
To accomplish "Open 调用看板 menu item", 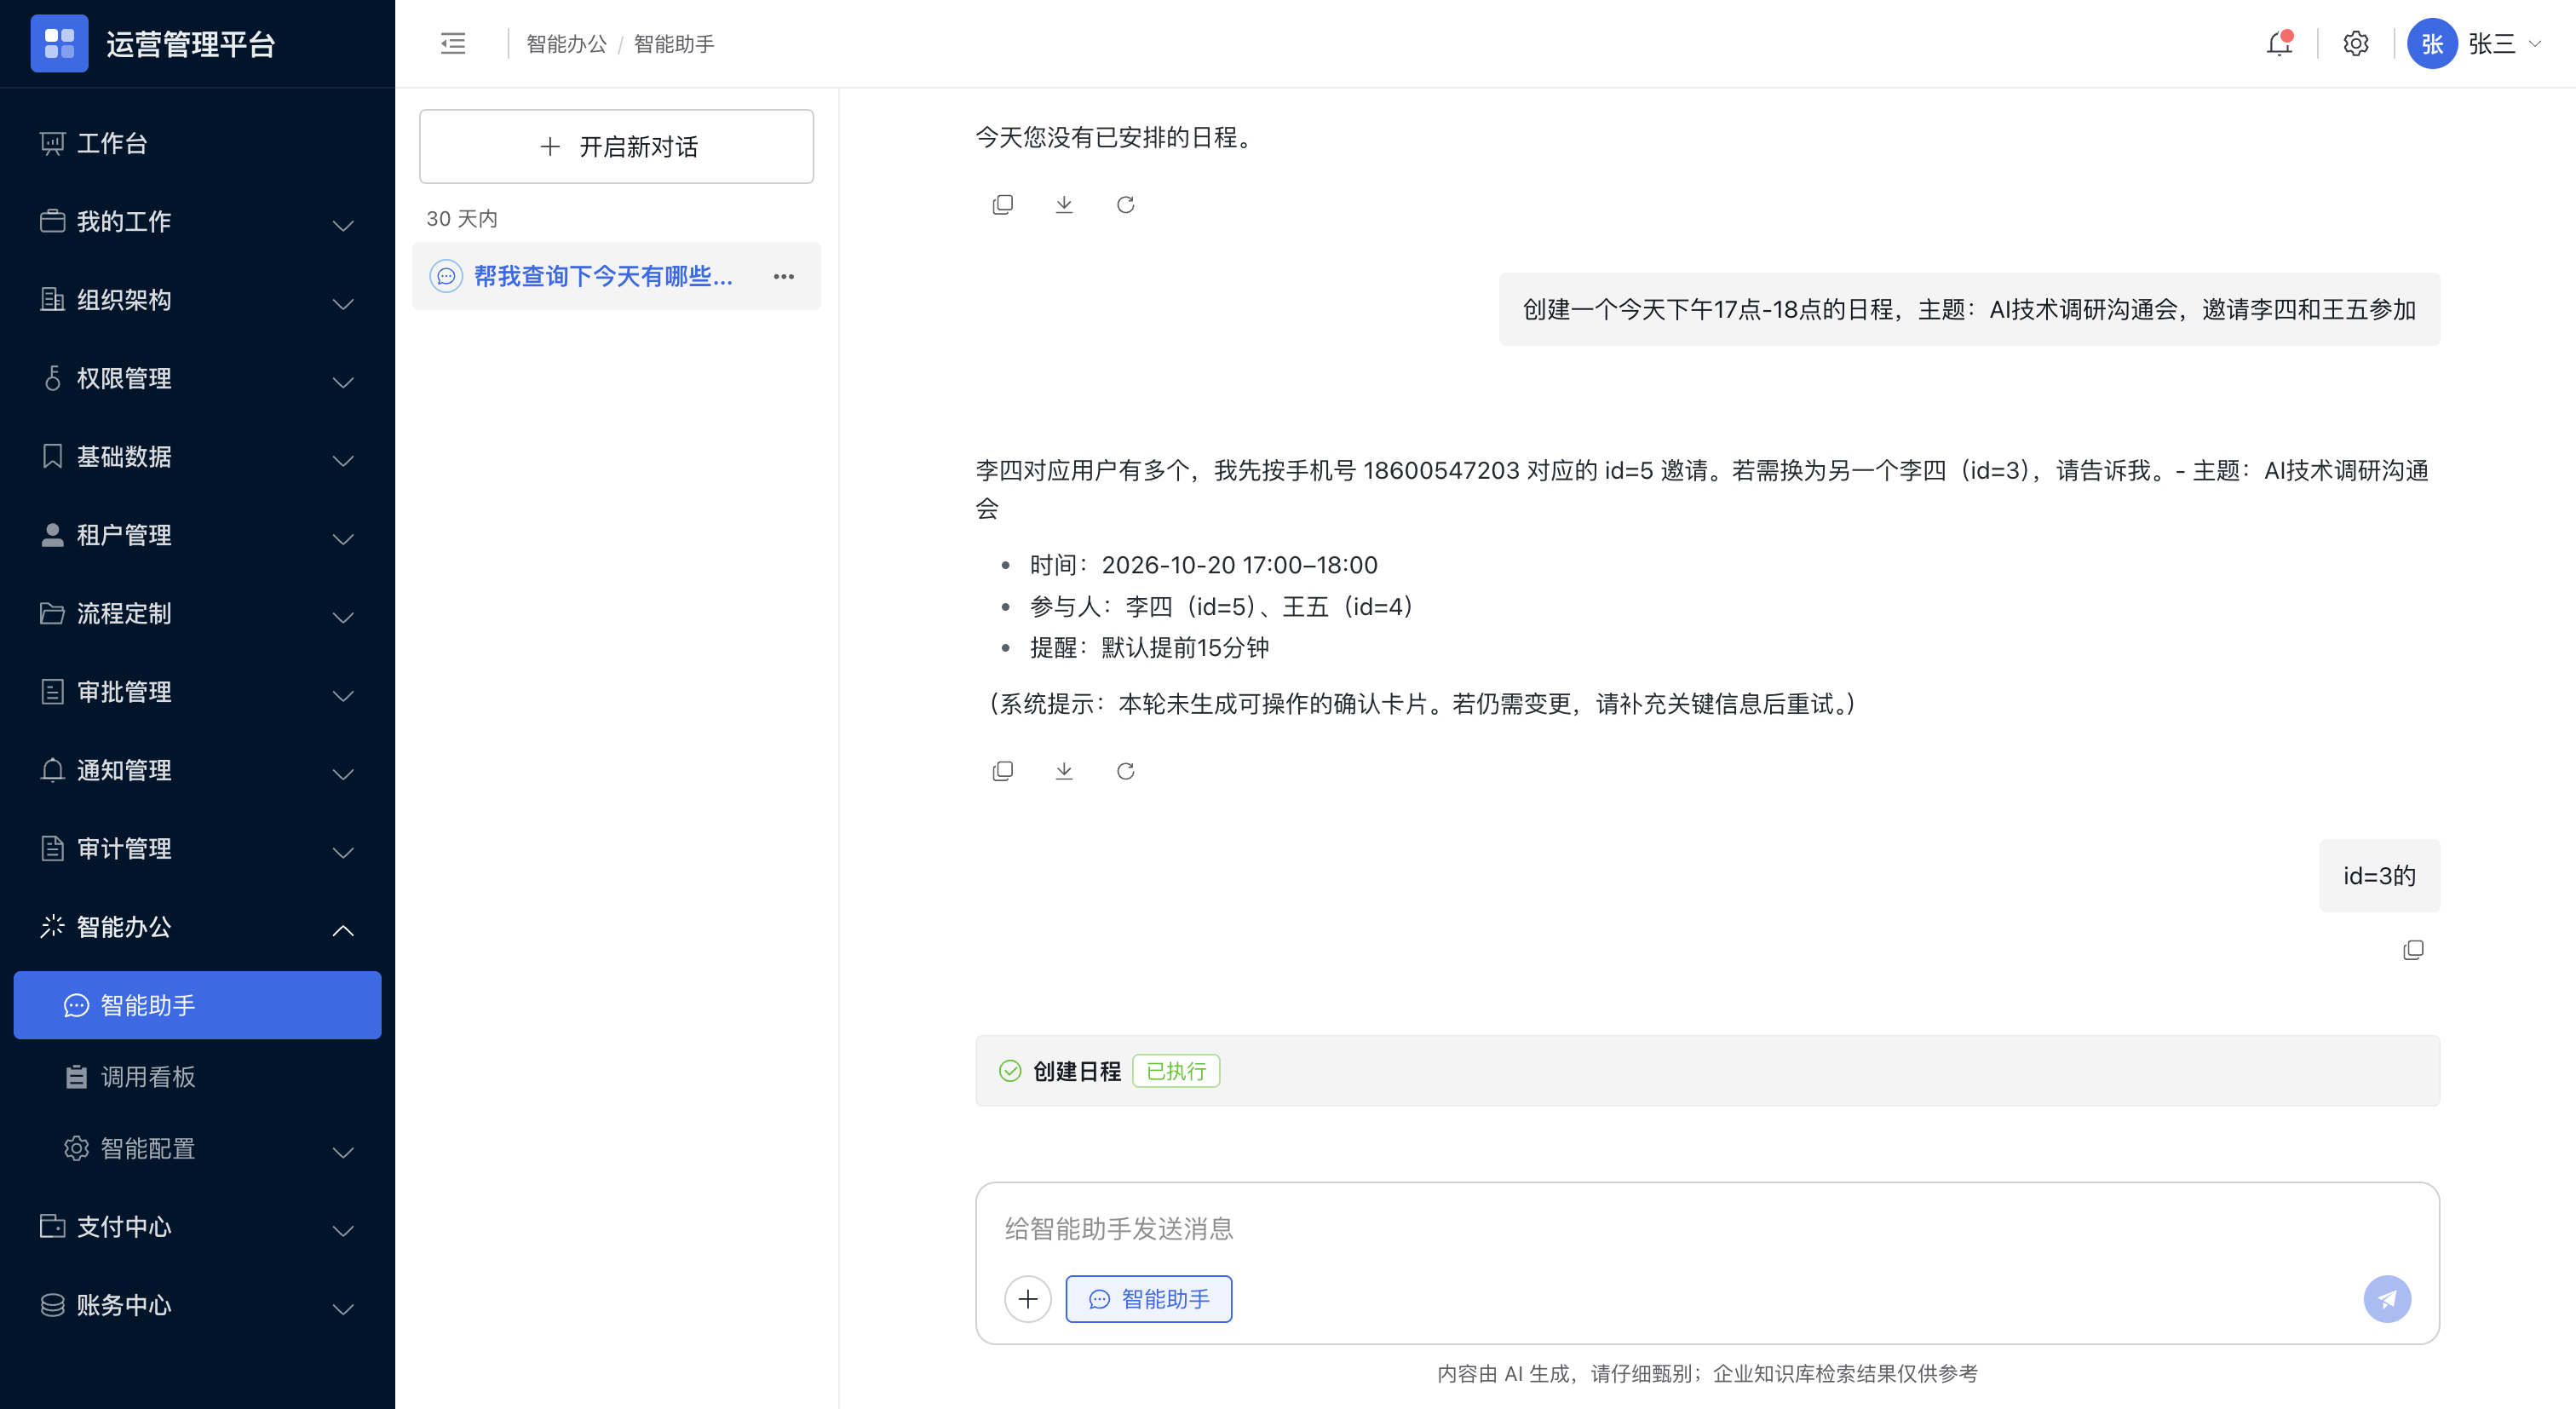I will (x=197, y=1077).
